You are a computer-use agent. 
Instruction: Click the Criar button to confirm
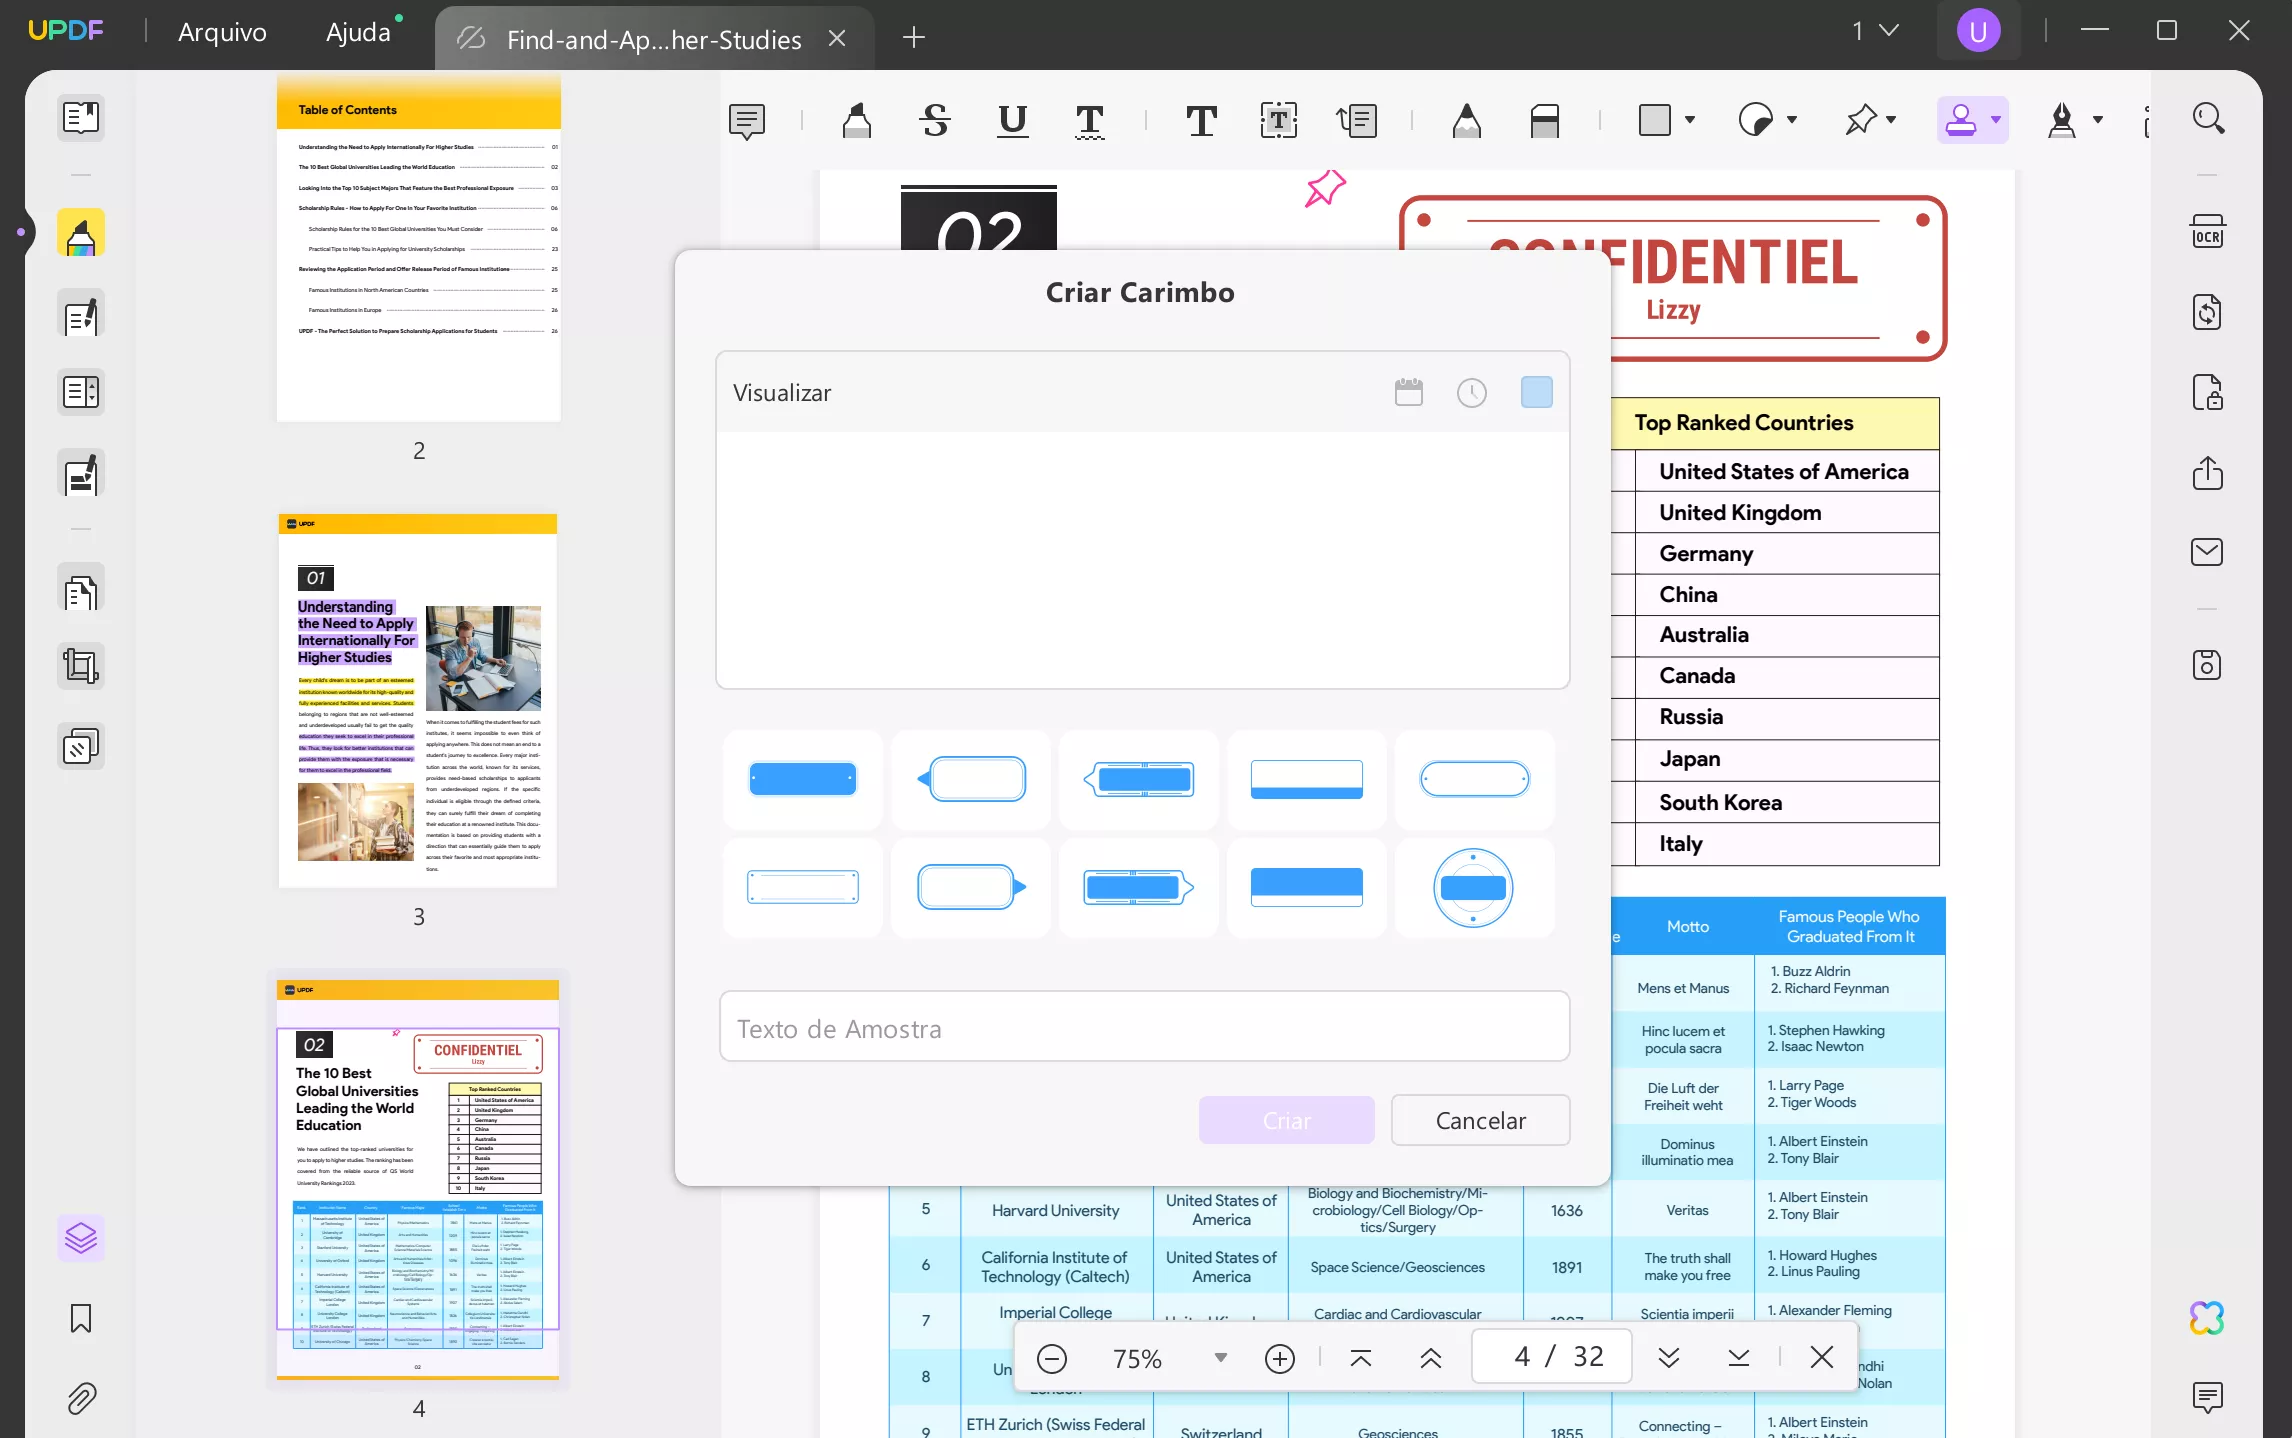point(1288,1120)
